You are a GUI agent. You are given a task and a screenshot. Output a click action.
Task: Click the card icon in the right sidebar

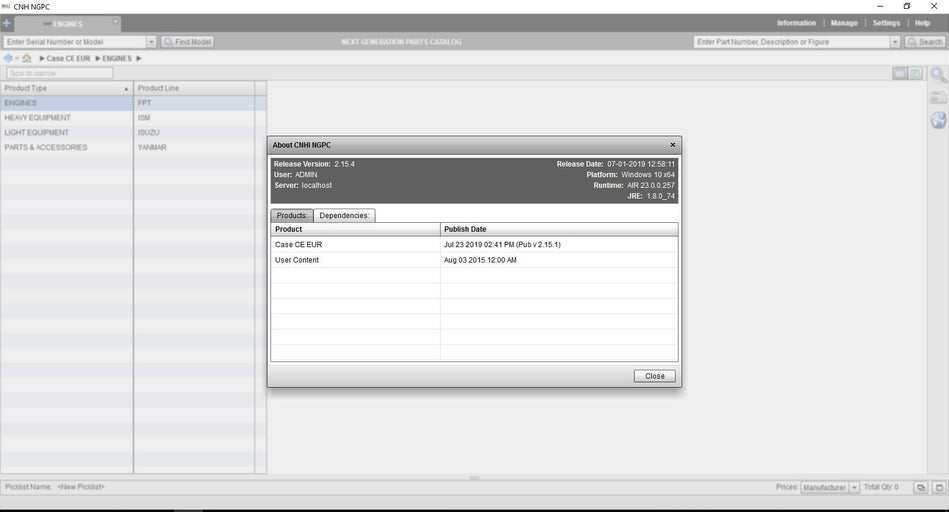point(938,97)
